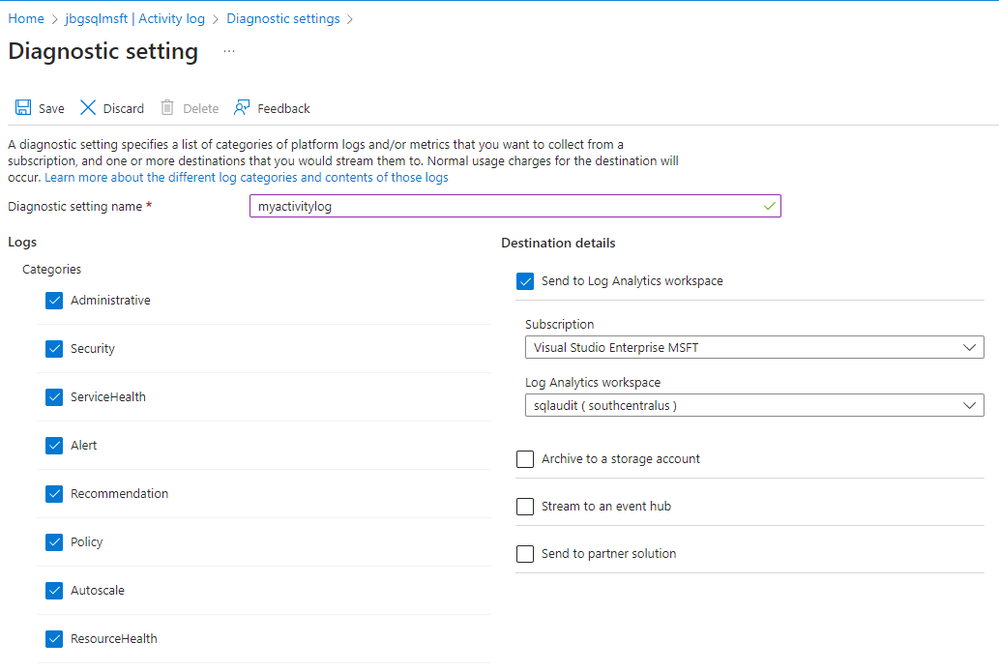Viewport: 999px width, 668px height.
Task: Go to Home in the breadcrumb
Action: (x=26, y=19)
